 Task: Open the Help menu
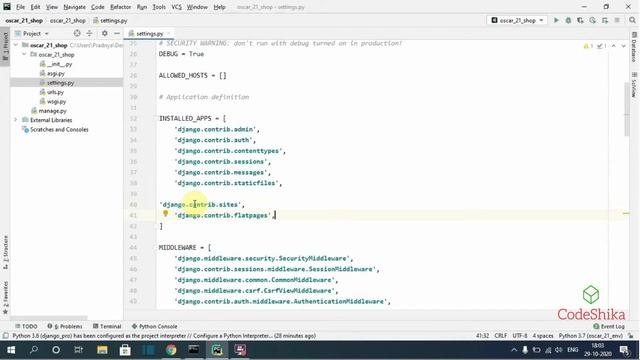[219, 7]
